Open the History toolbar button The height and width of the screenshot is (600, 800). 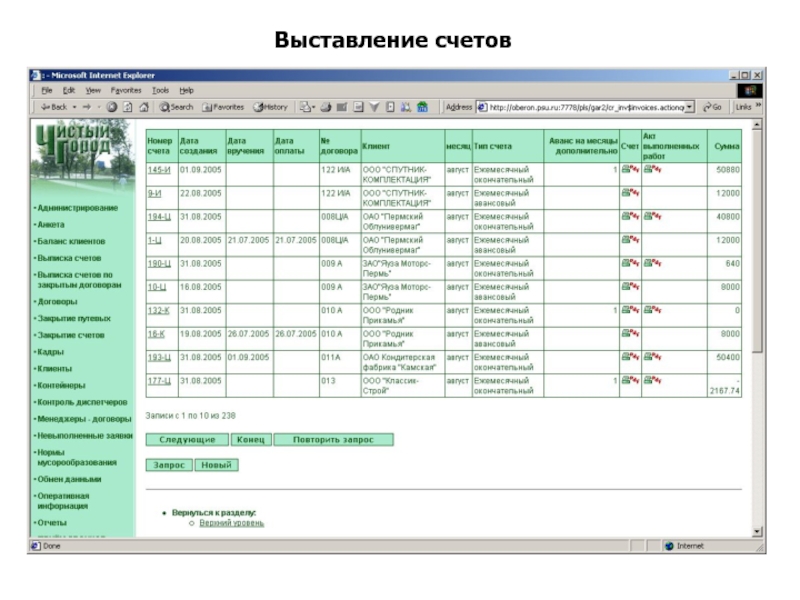pyautogui.click(x=270, y=107)
